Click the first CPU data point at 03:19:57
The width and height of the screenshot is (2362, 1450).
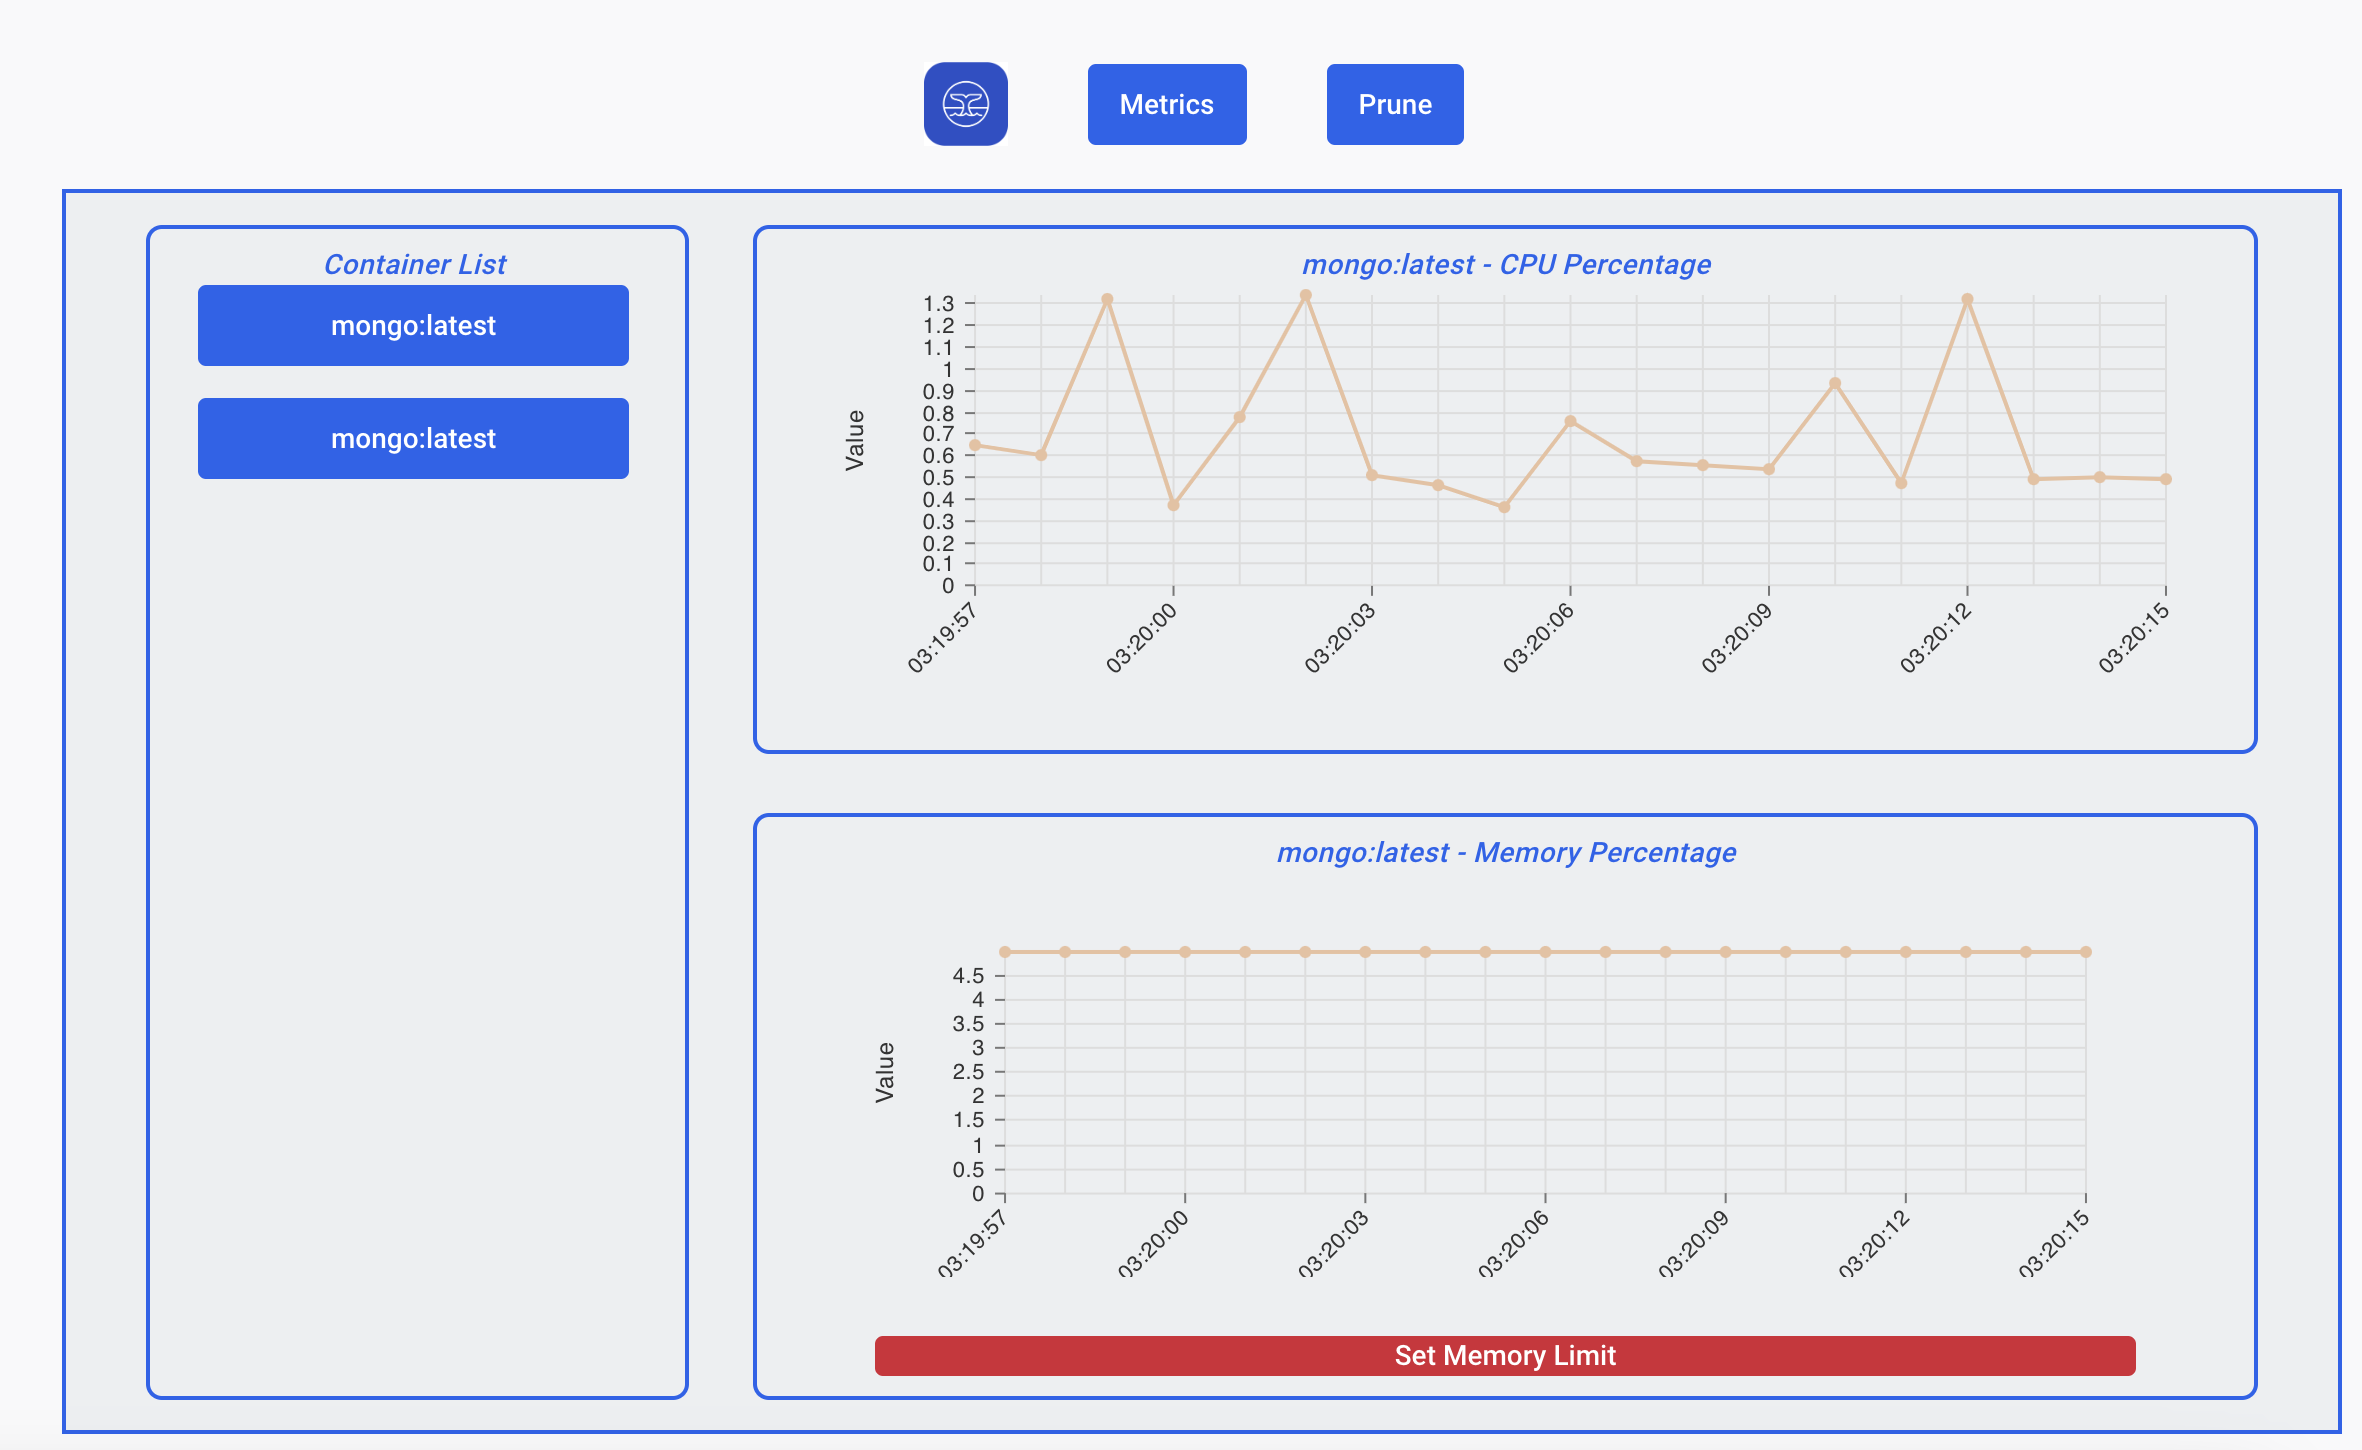pos(975,445)
